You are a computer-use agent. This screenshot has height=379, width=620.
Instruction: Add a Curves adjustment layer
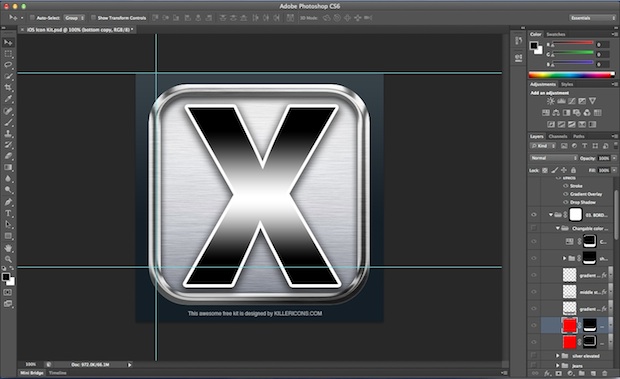click(572, 101)
